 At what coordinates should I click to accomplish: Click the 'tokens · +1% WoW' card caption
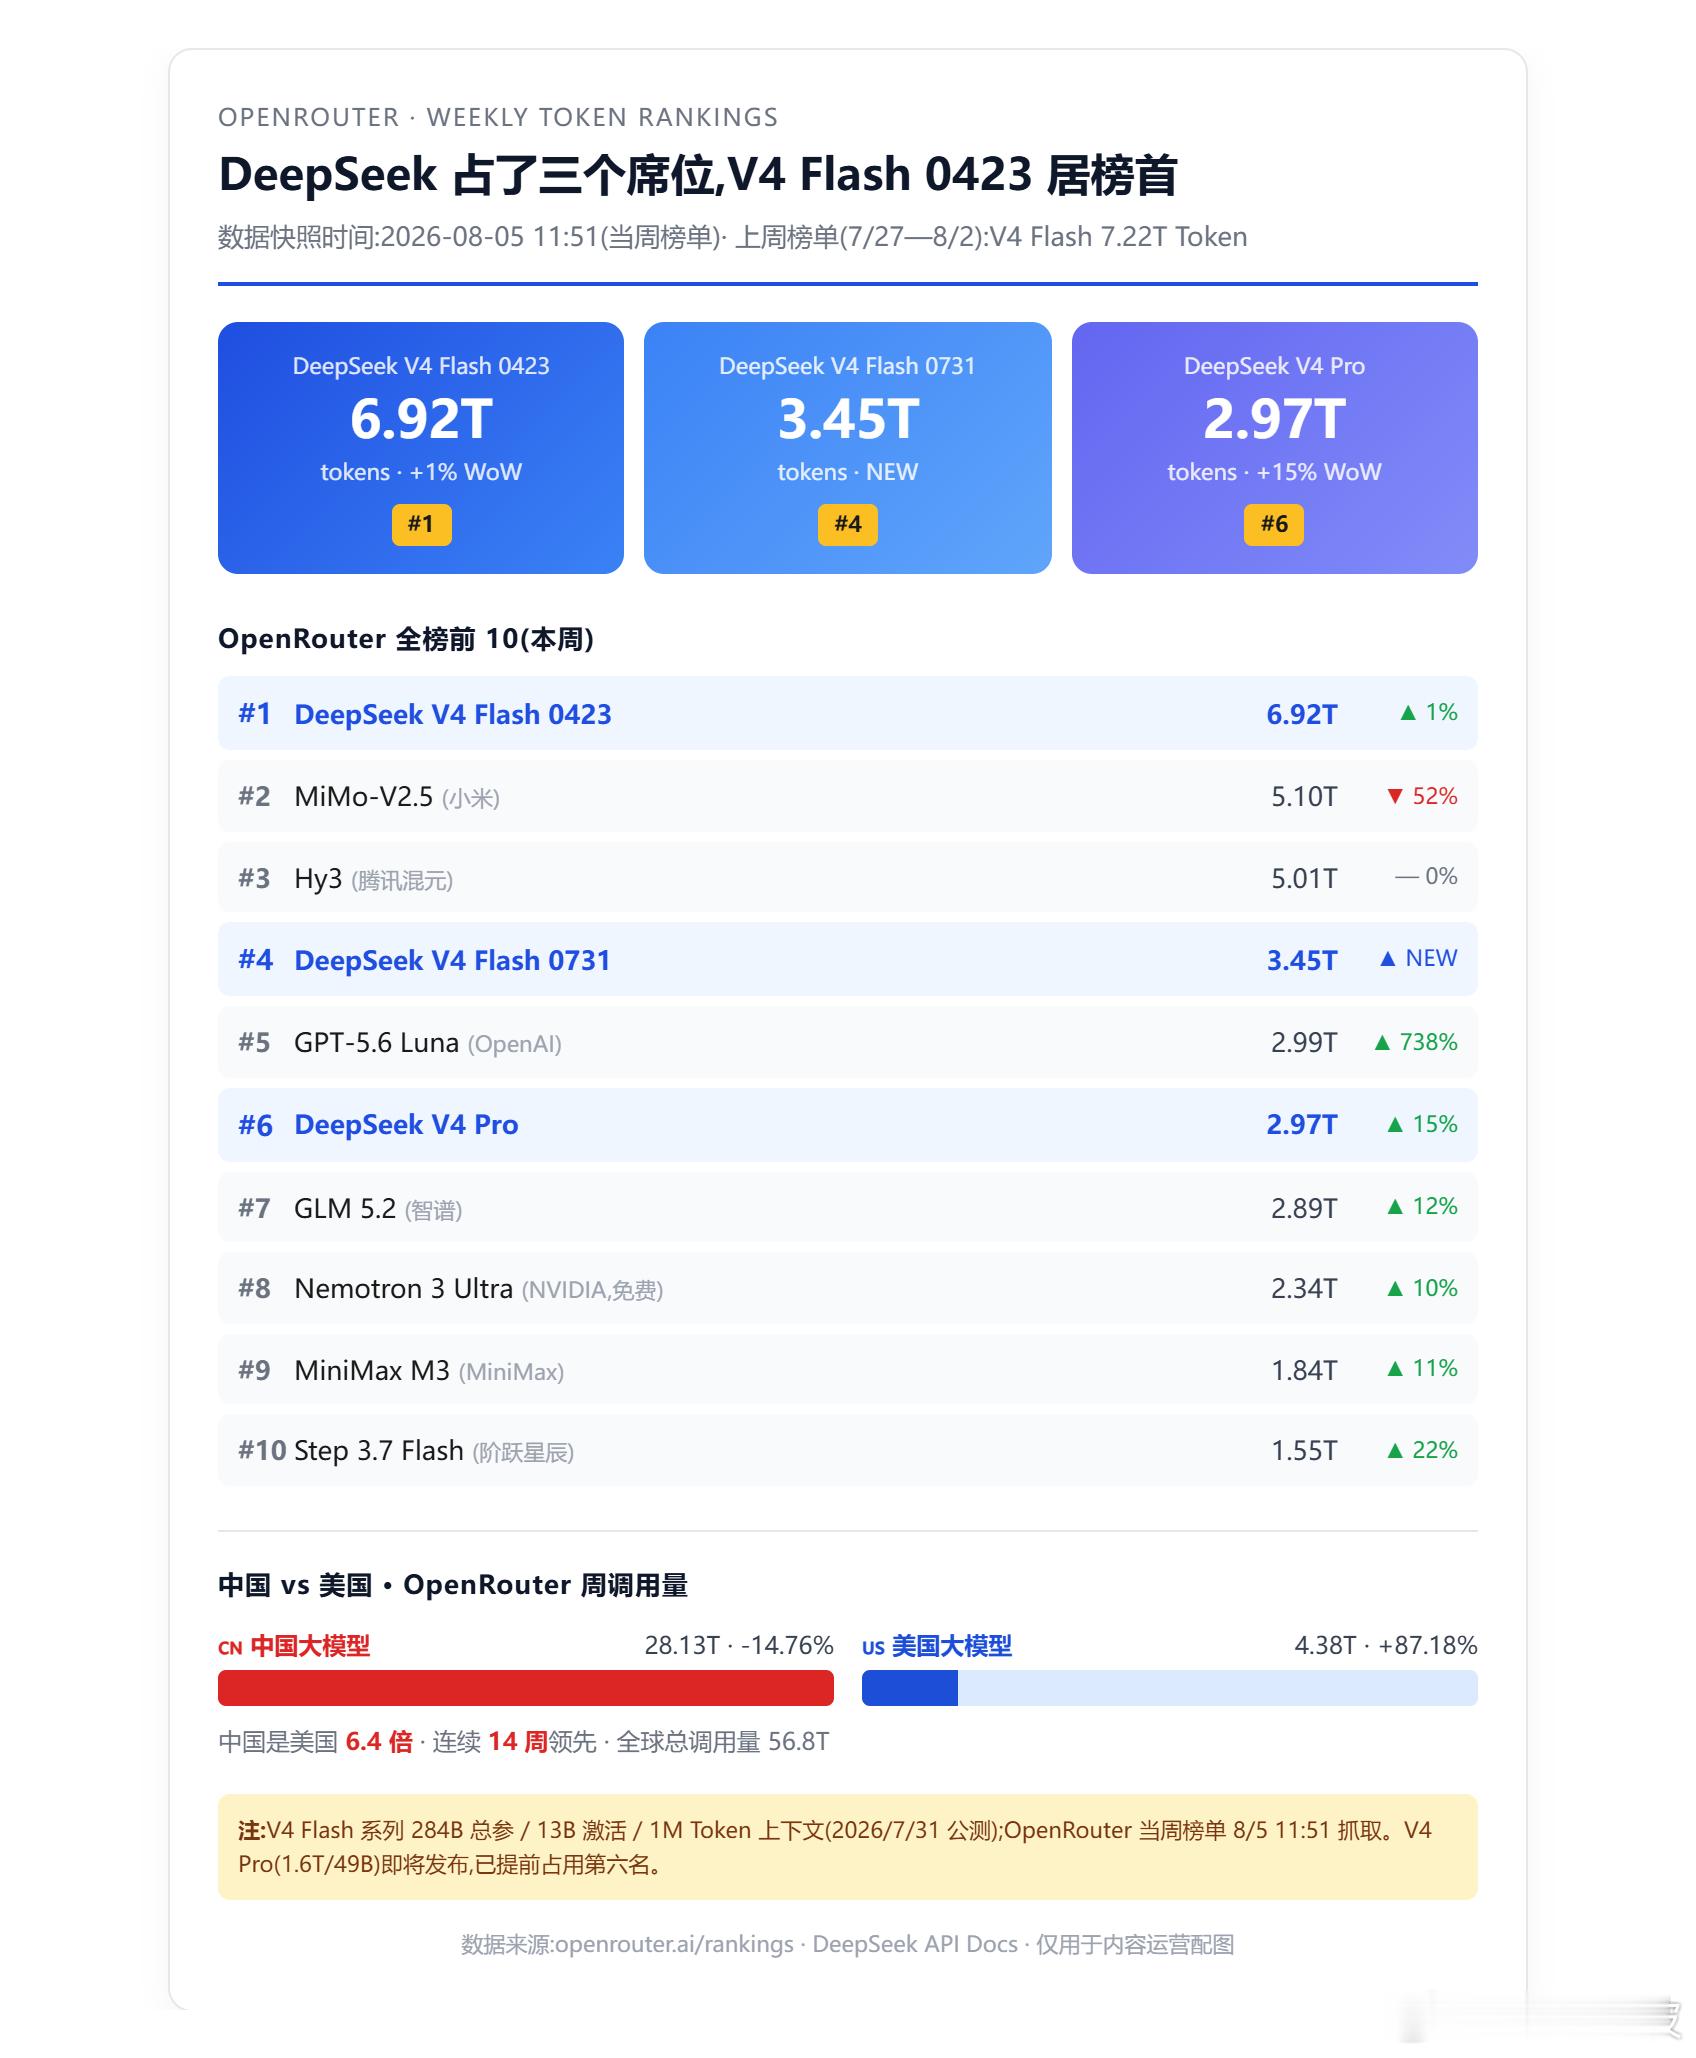(421, 472)
